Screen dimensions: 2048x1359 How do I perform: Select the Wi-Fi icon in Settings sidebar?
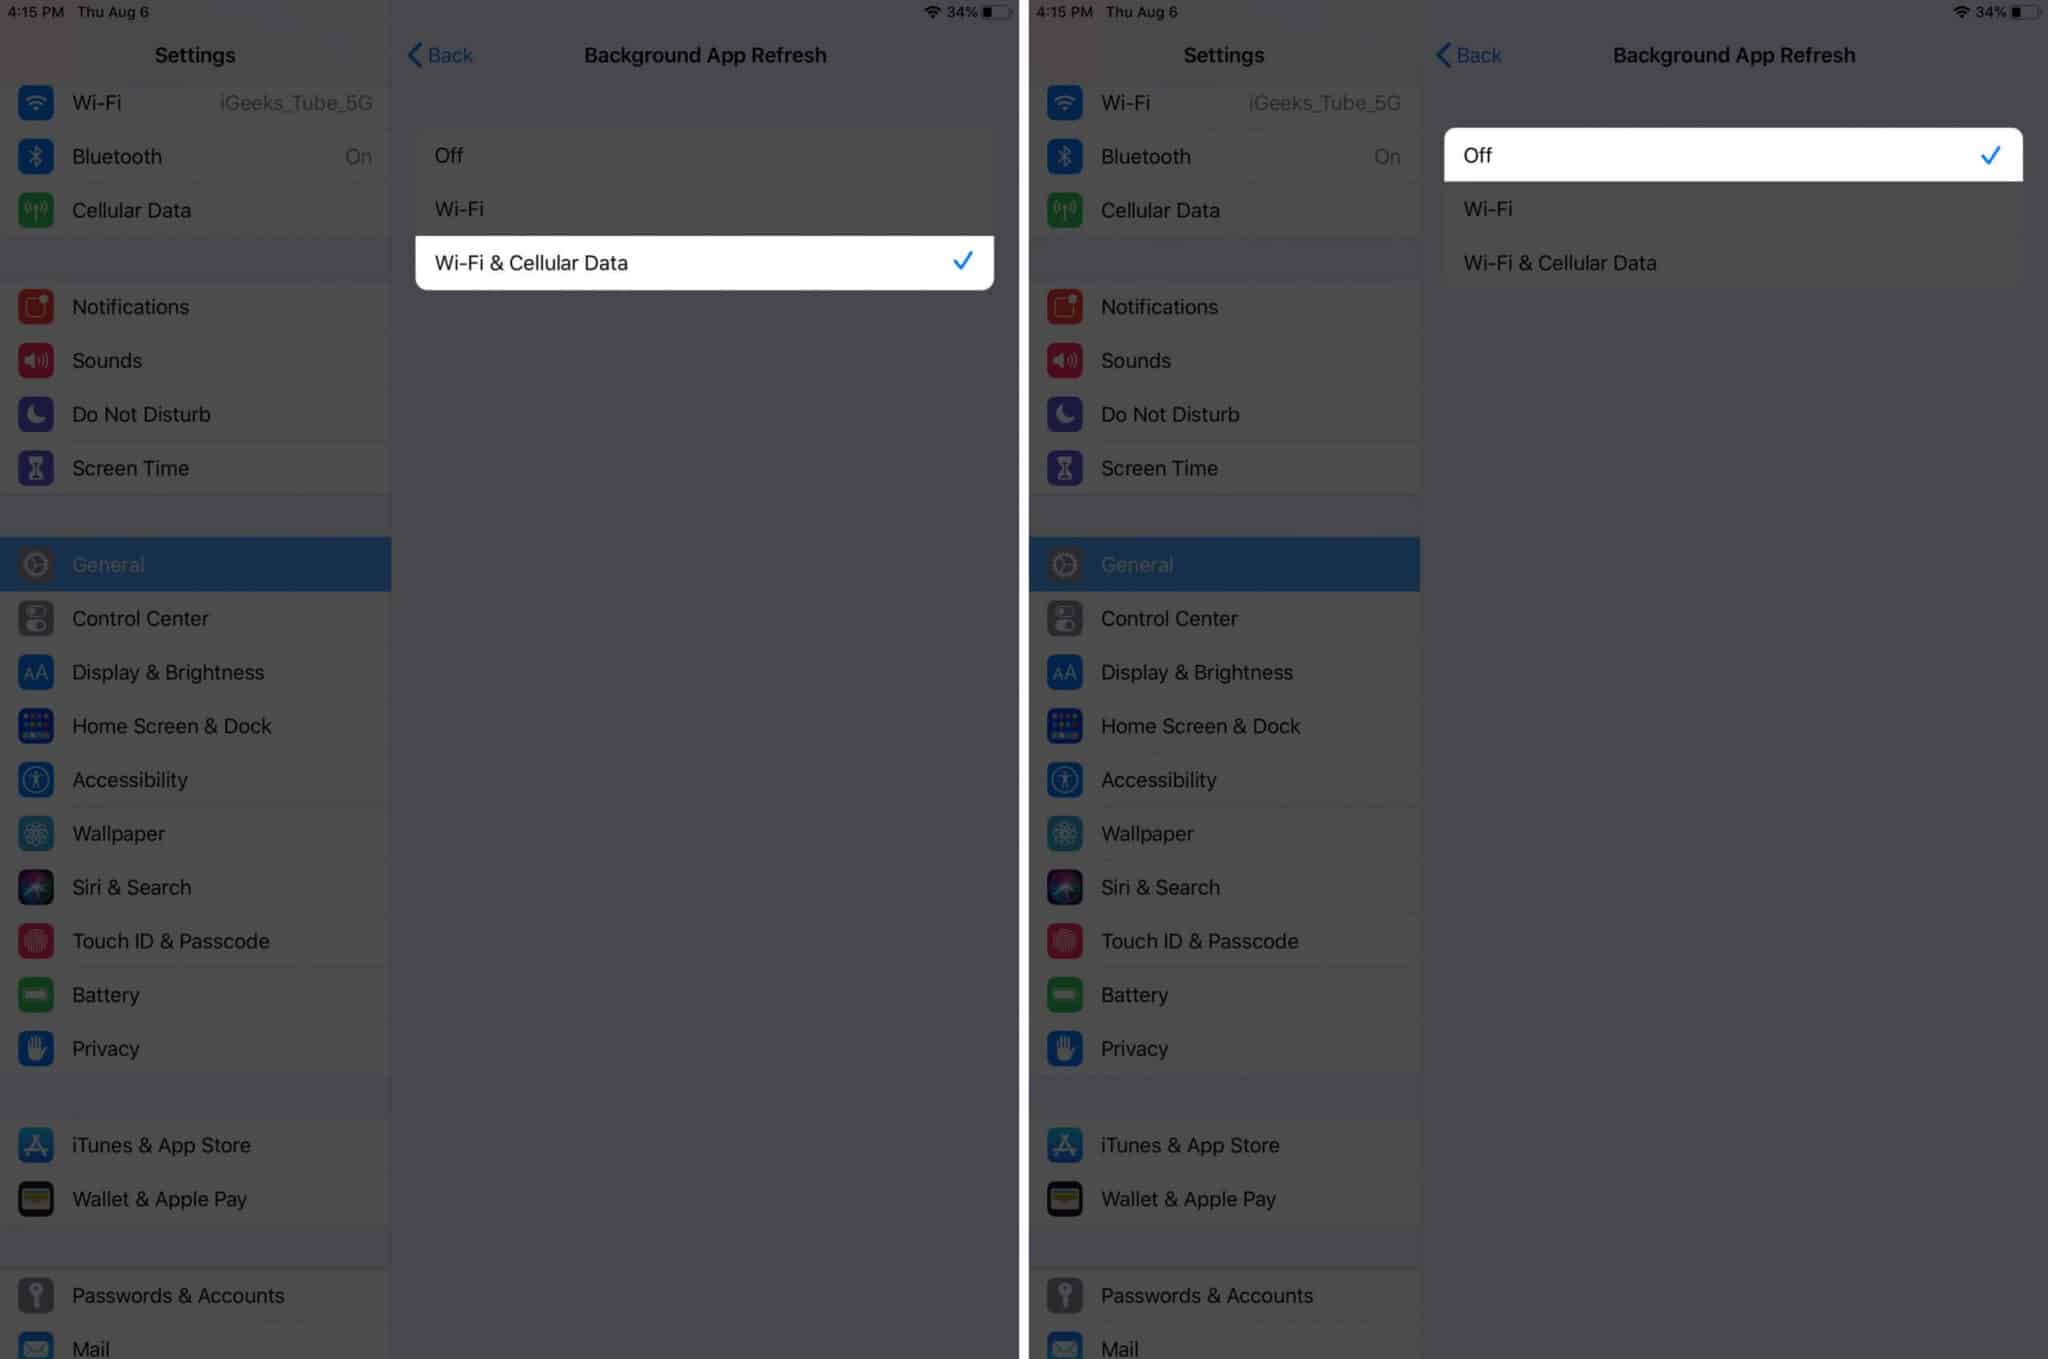(x=36, y=102)
